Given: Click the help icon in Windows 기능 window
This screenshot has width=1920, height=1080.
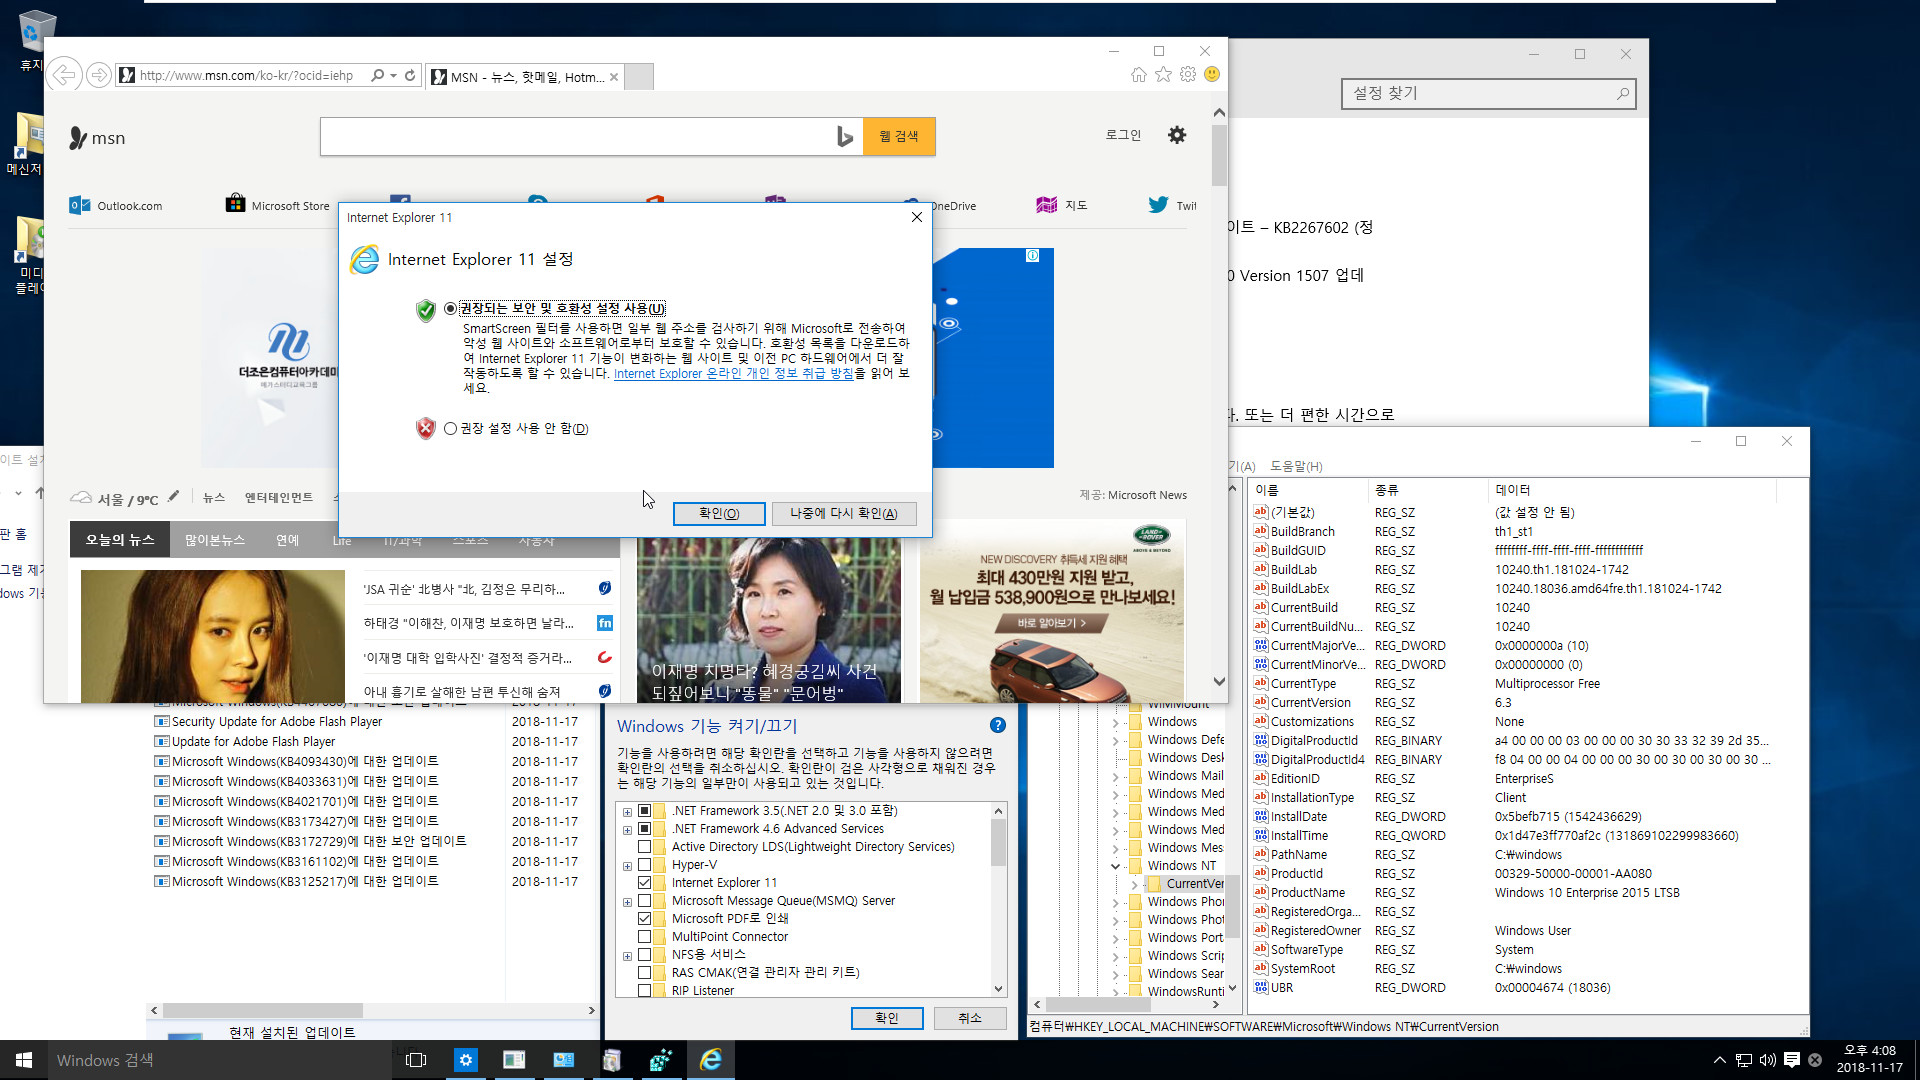Looking at the screenshot, I should coord(997,726).
